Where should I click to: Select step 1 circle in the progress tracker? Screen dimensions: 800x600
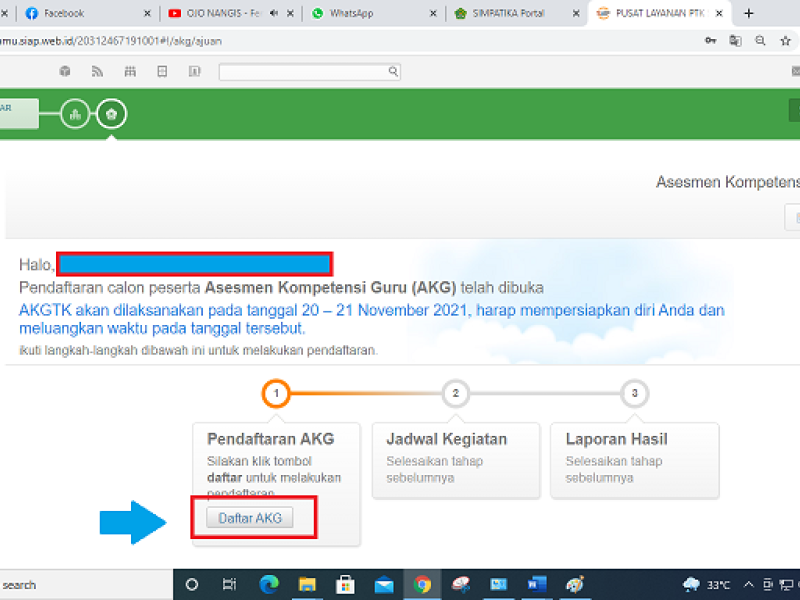(x=277, y=393)
